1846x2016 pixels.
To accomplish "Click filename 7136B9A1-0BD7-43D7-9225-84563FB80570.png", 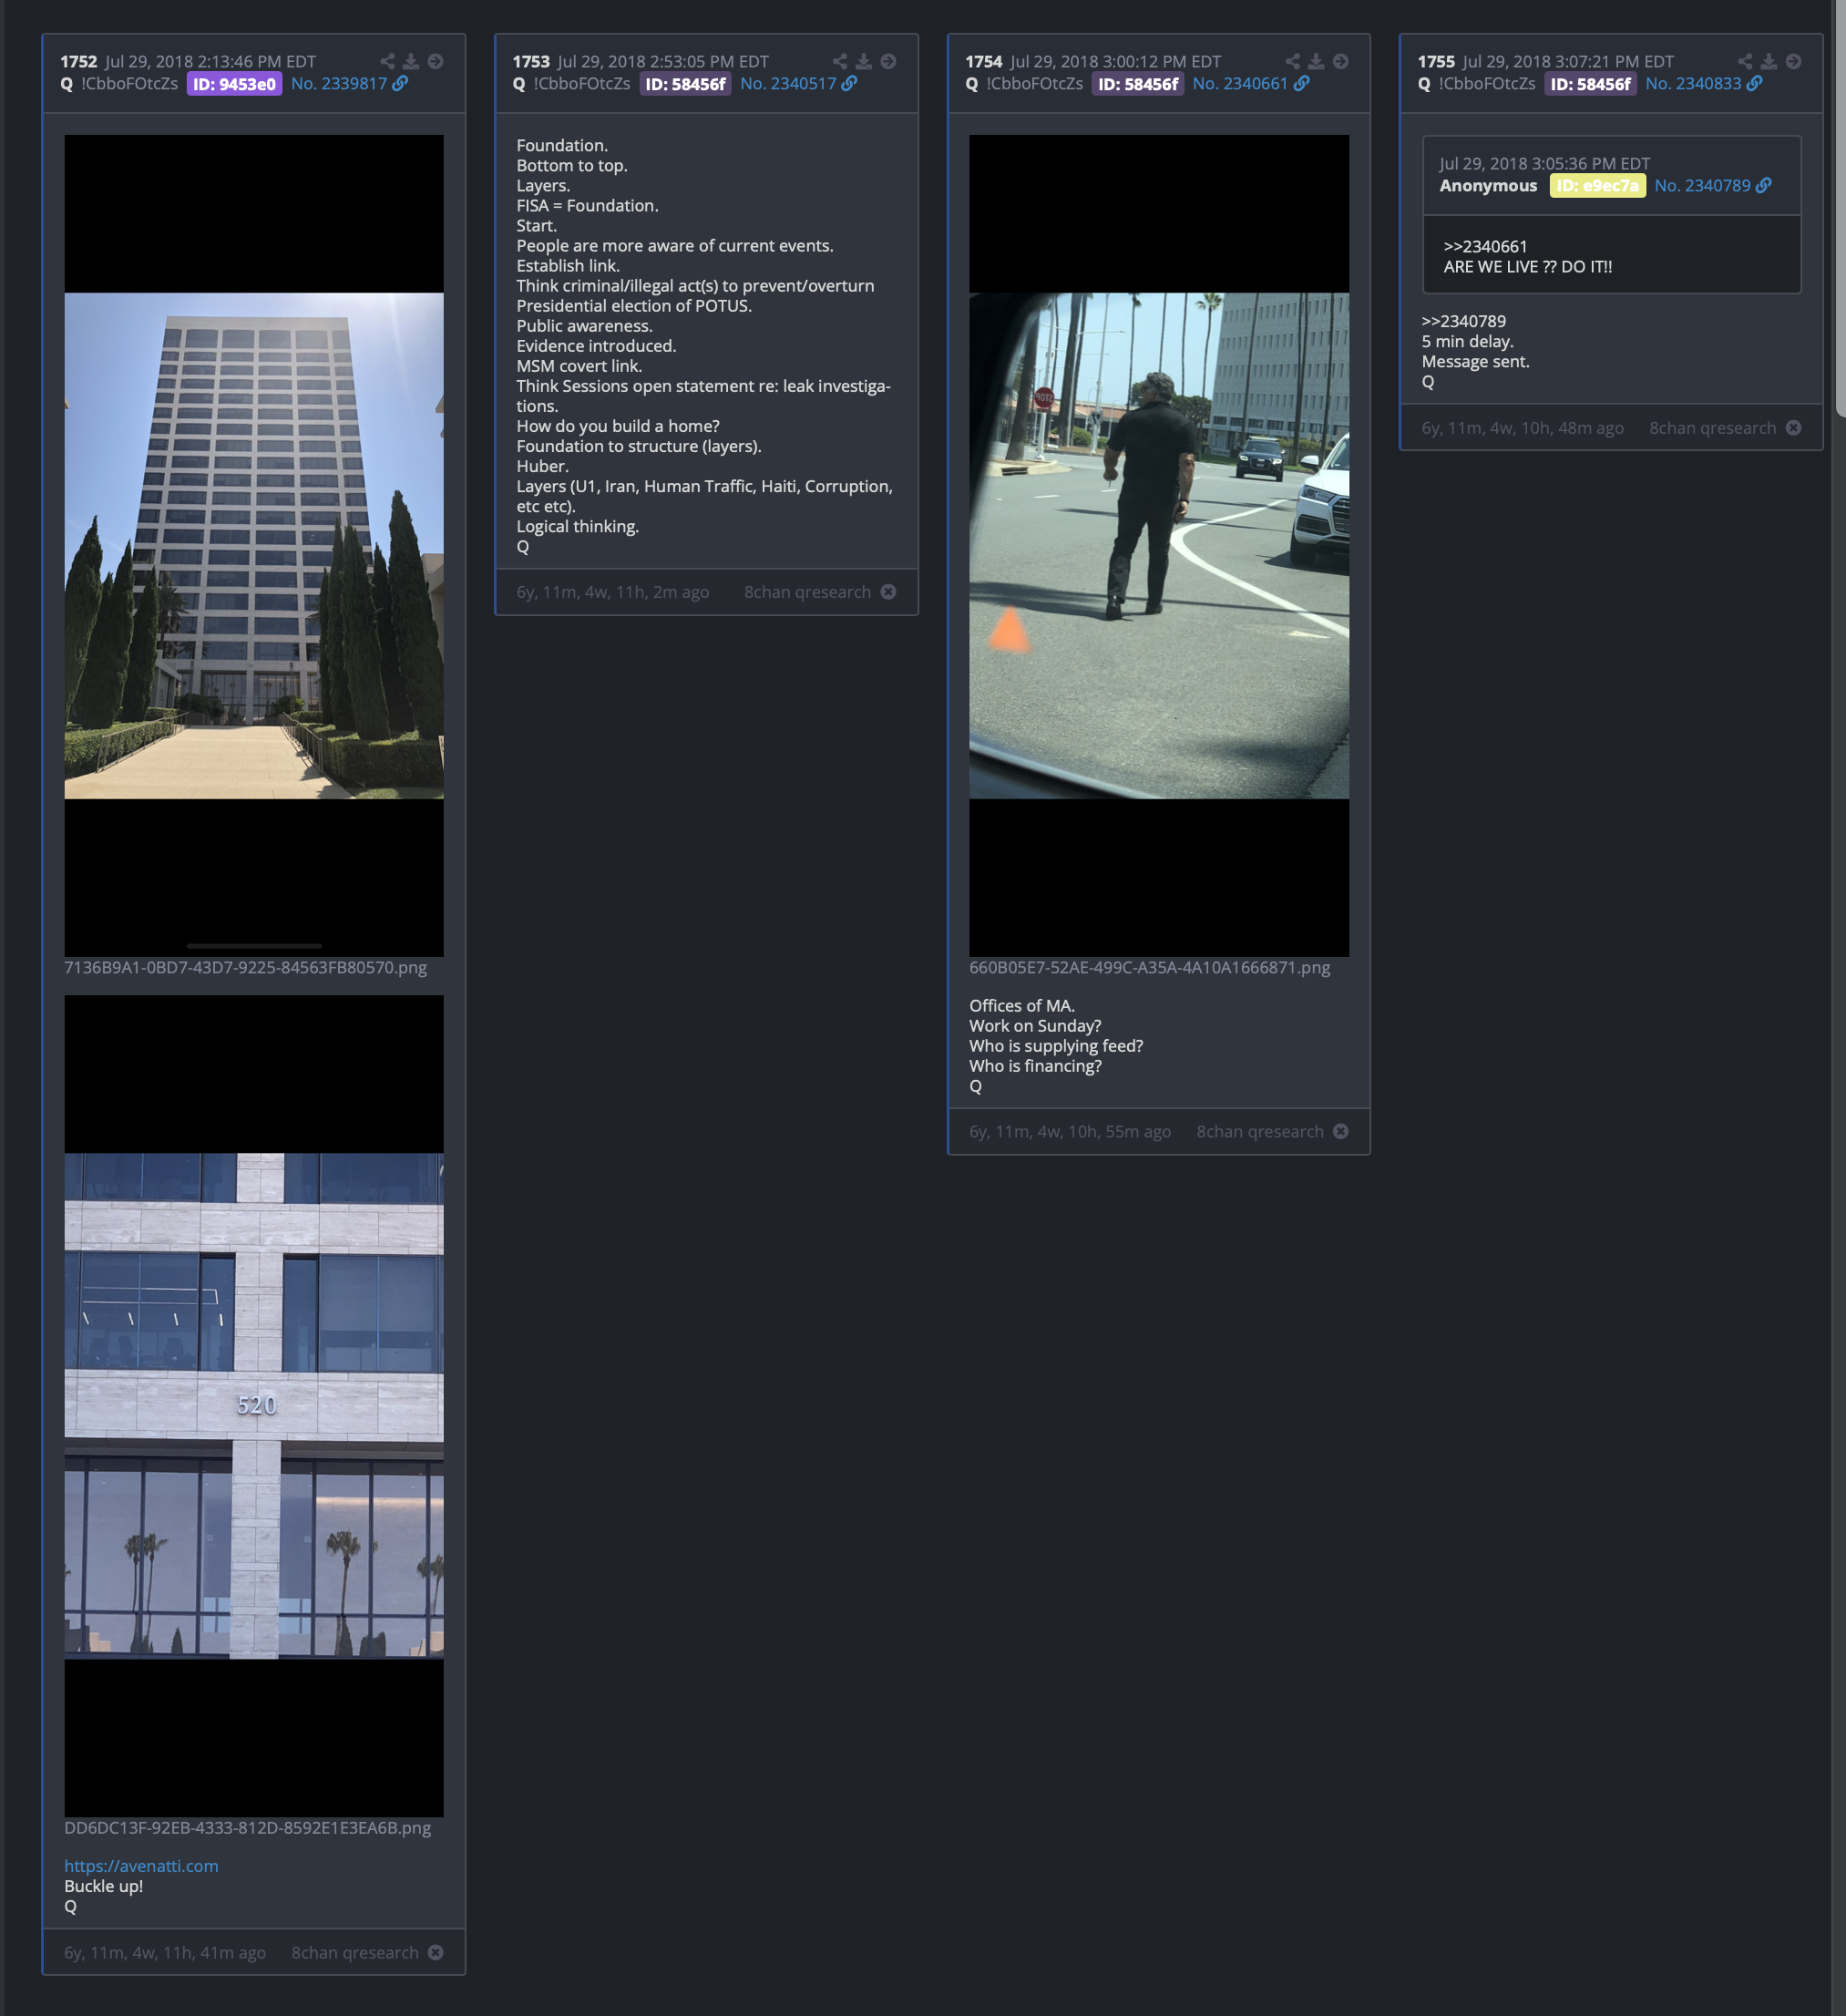I will tap(245, 968).
